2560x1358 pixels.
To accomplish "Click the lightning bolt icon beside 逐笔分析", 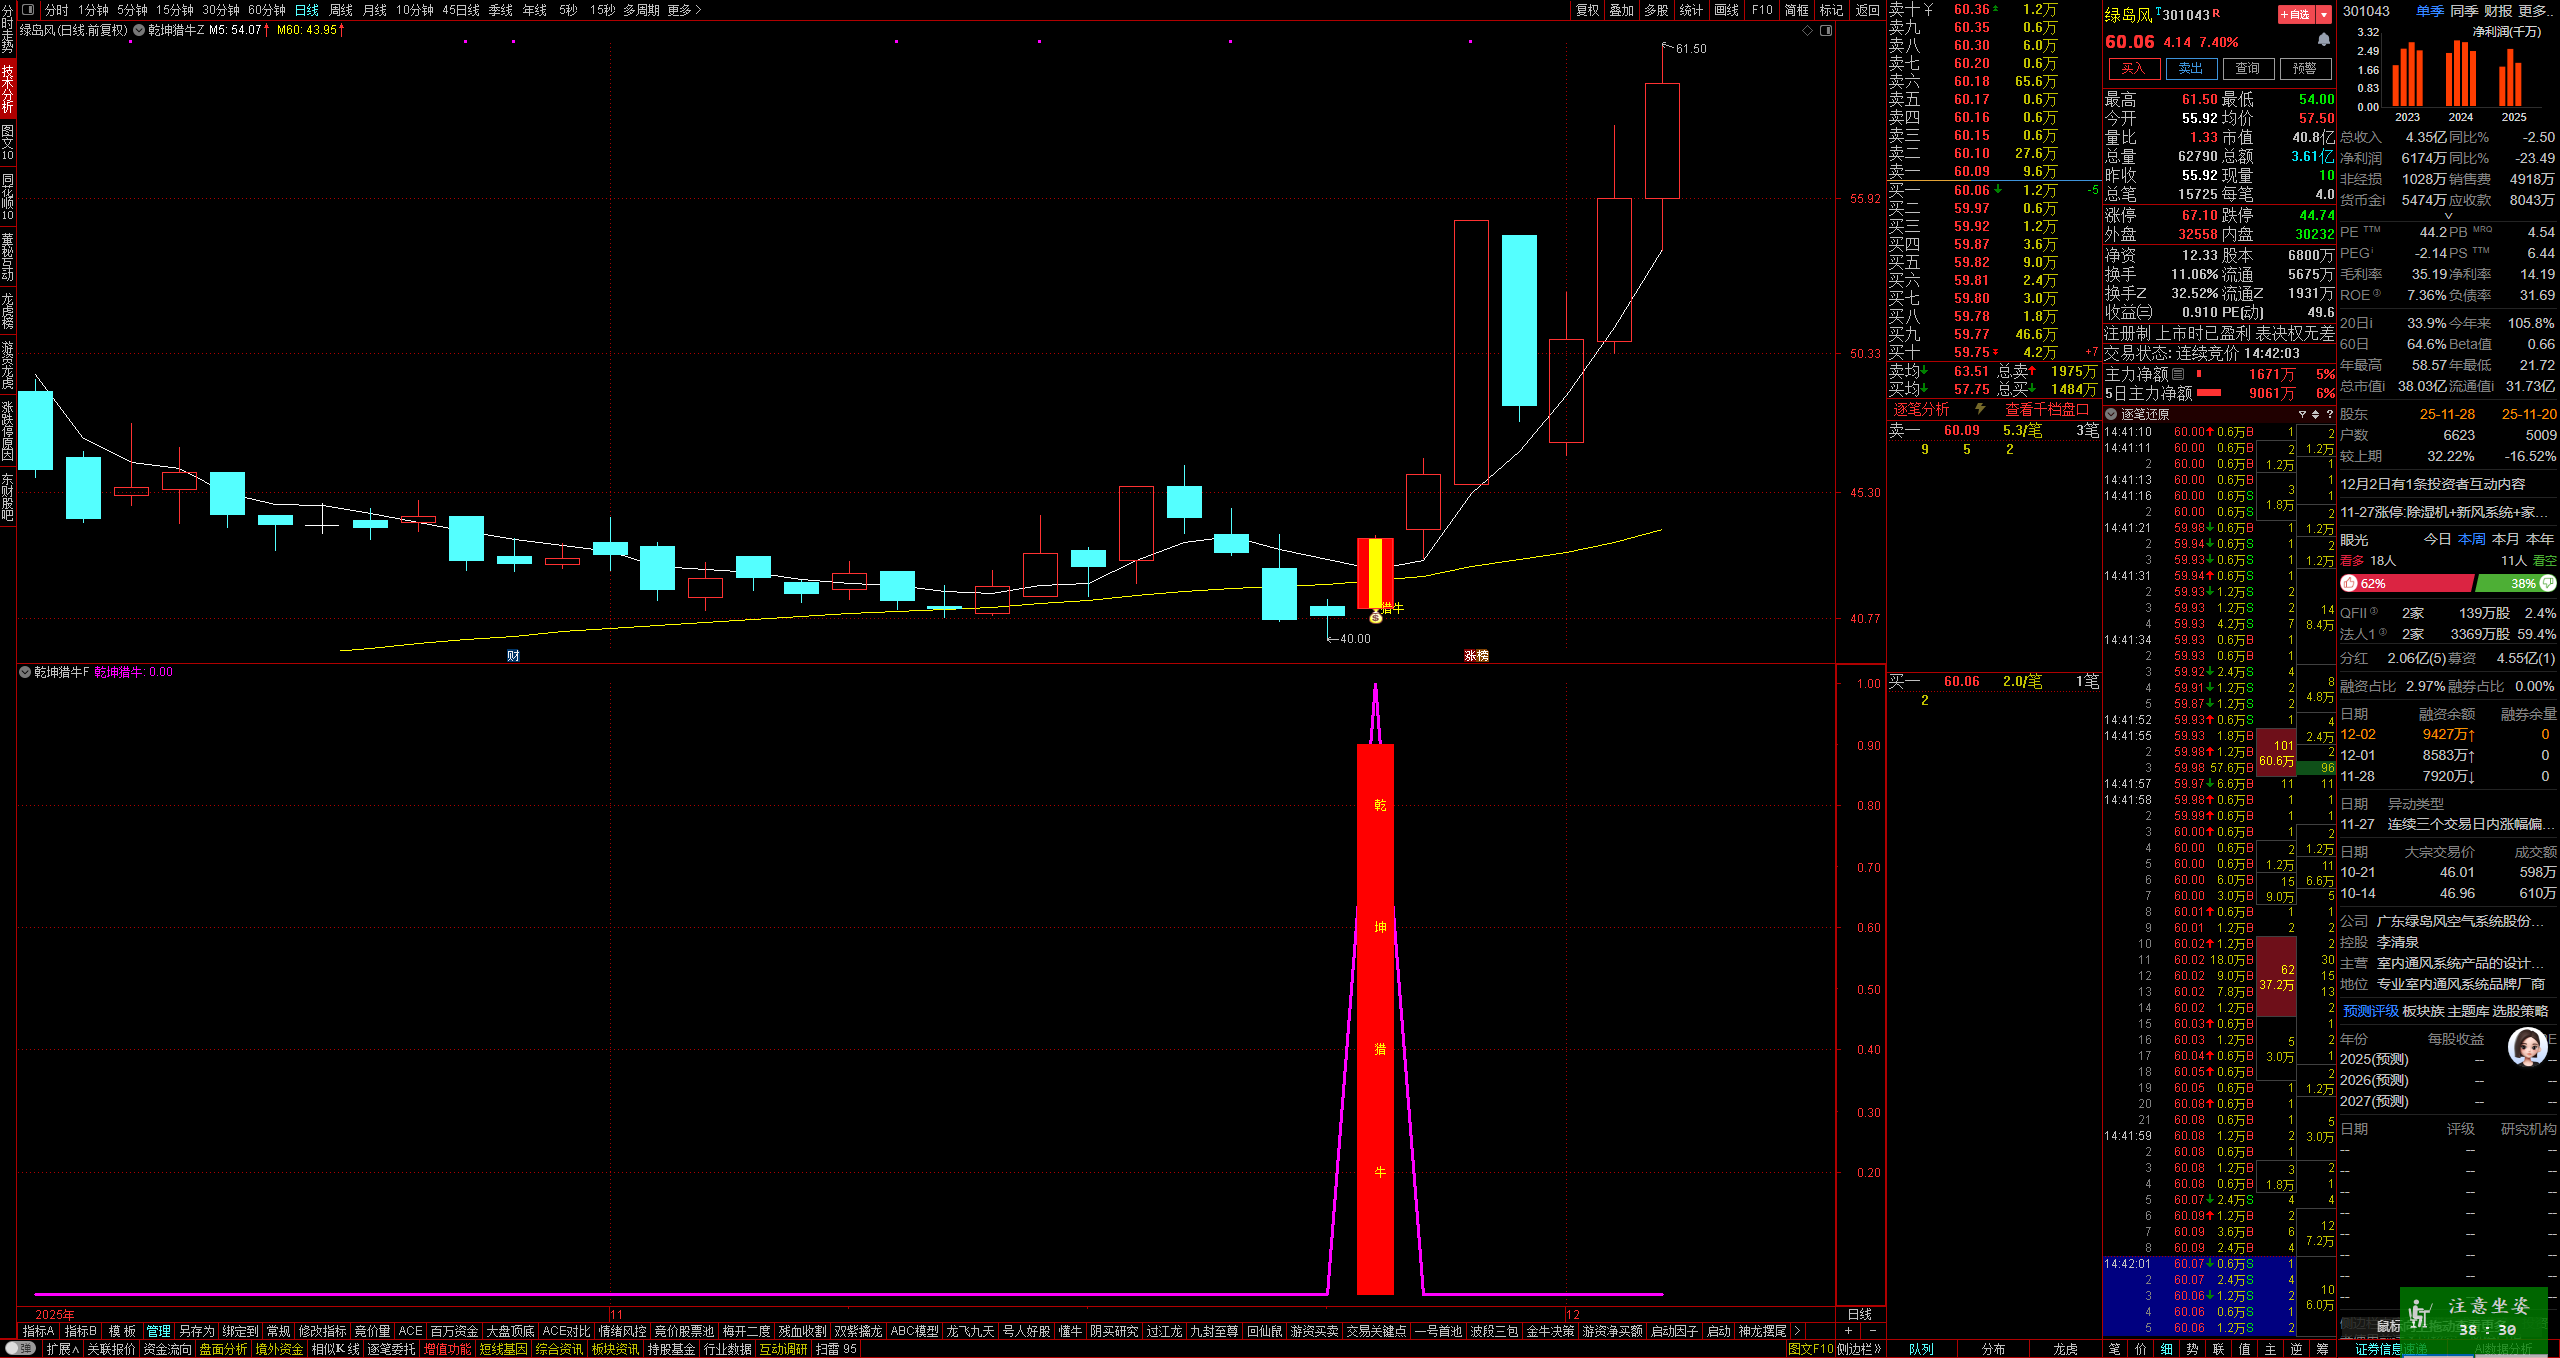I will 1980,409.
